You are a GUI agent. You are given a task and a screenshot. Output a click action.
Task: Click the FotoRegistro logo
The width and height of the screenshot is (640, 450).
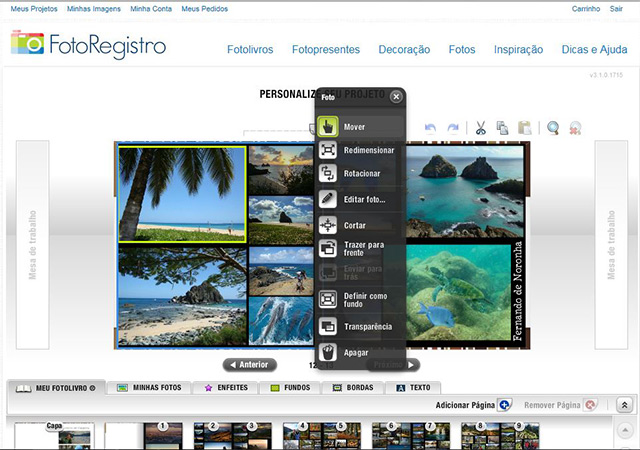coord(88,44)
